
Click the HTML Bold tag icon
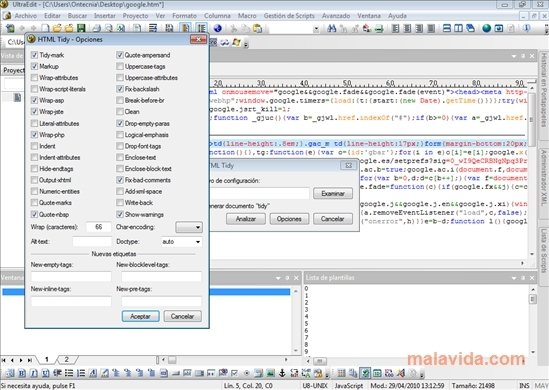pyautogui.click(x=22, y=374)
